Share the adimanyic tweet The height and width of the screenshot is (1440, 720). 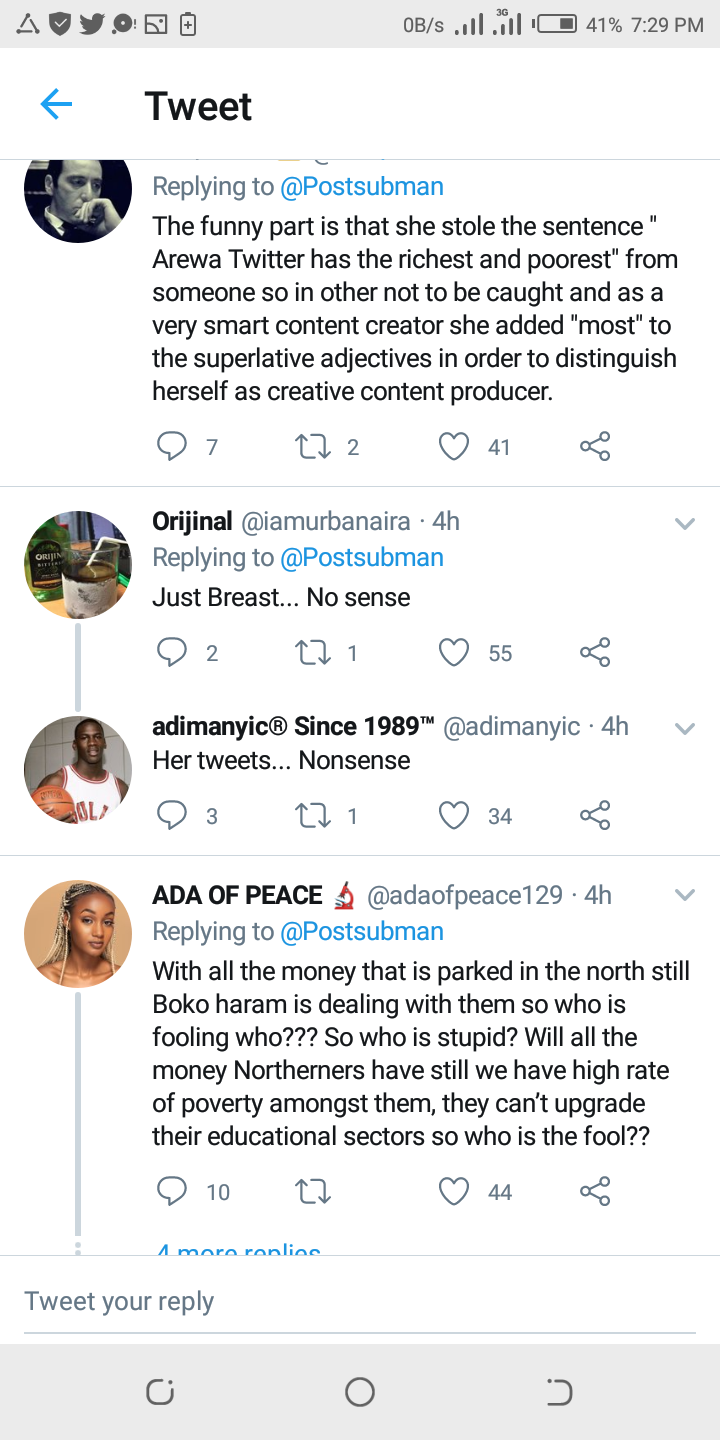coord(595,816)
